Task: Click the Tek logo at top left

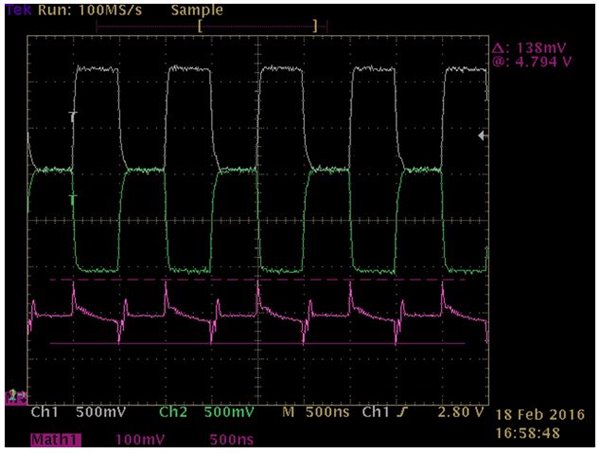Action: [x=18, y=10]
